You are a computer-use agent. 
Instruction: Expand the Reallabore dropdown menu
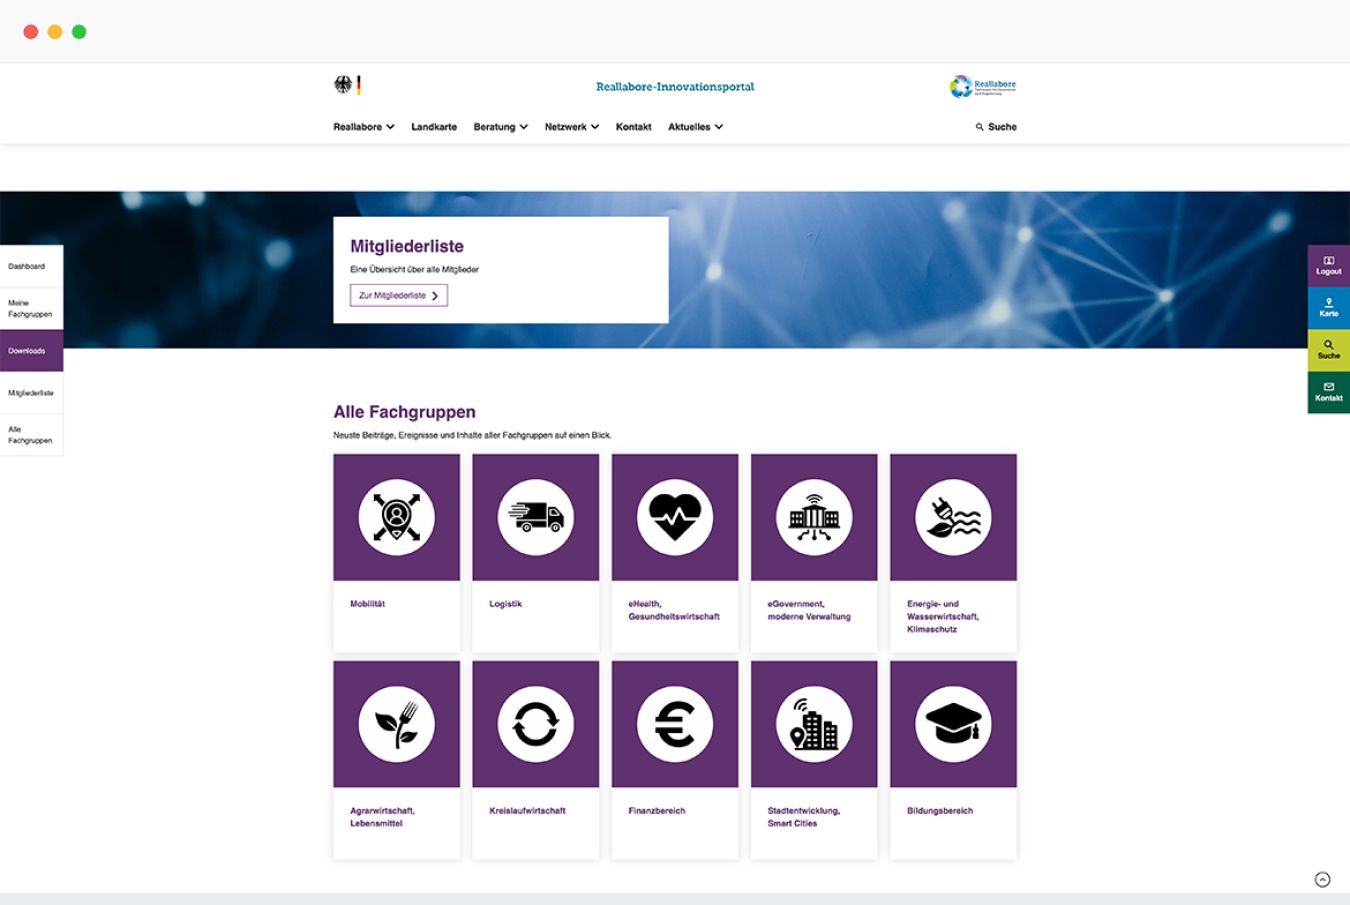click(x=363, y=127)
